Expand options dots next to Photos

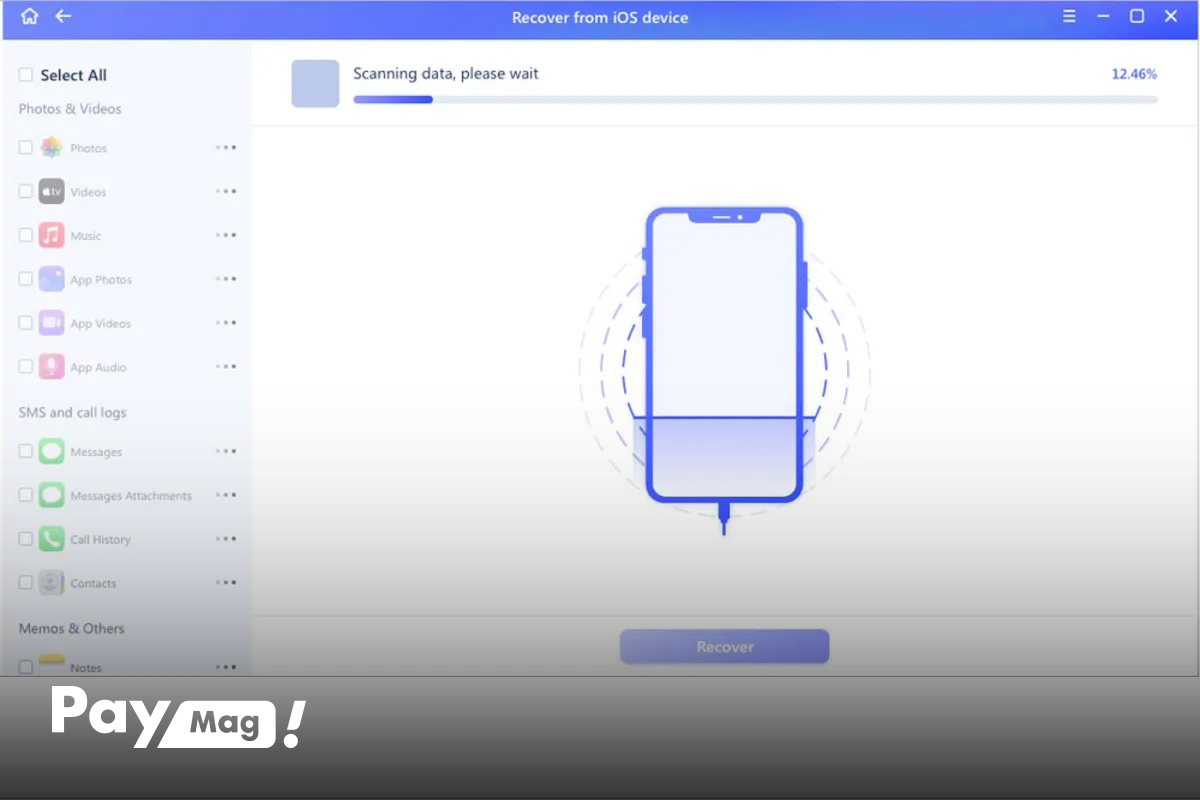pyautogui.click(x=226, y=148)
